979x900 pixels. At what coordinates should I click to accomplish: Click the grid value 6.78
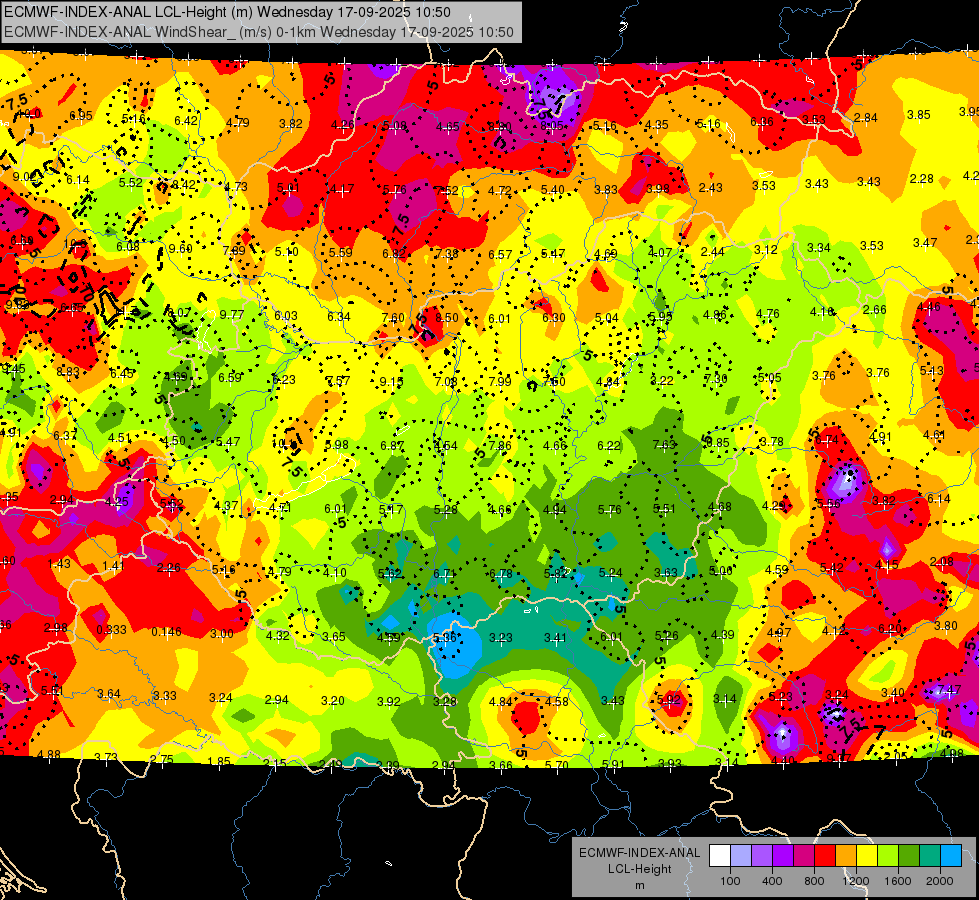point(500,573)
